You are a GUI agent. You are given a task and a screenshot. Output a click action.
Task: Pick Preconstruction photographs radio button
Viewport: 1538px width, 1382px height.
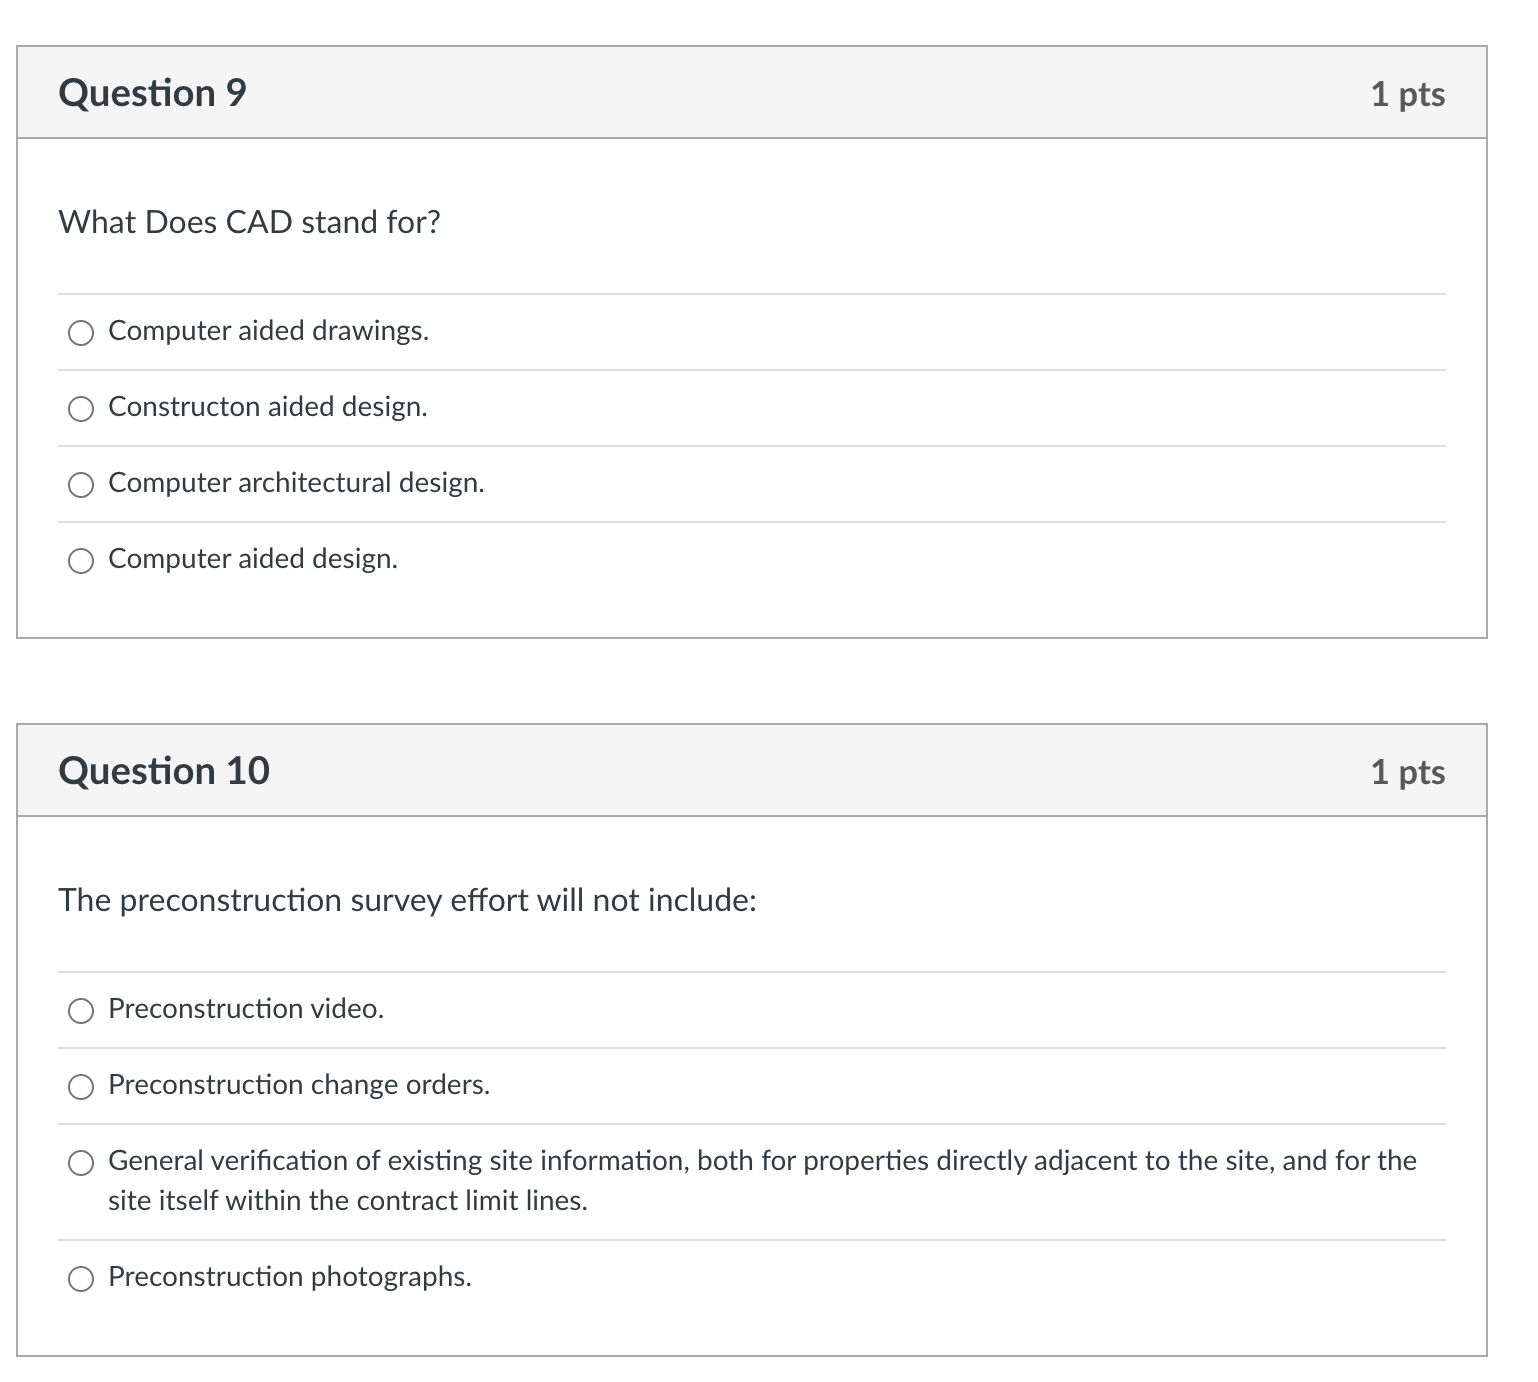coord(81,1279)
